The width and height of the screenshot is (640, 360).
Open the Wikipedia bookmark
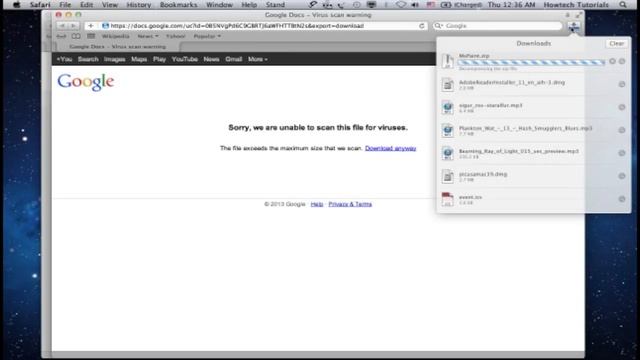click(x=116, y=36)
